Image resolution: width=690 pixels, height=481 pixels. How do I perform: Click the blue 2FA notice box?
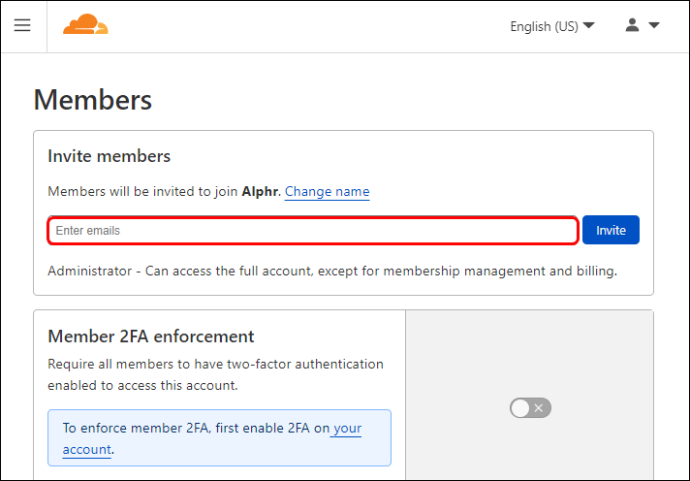coord(220,438)
